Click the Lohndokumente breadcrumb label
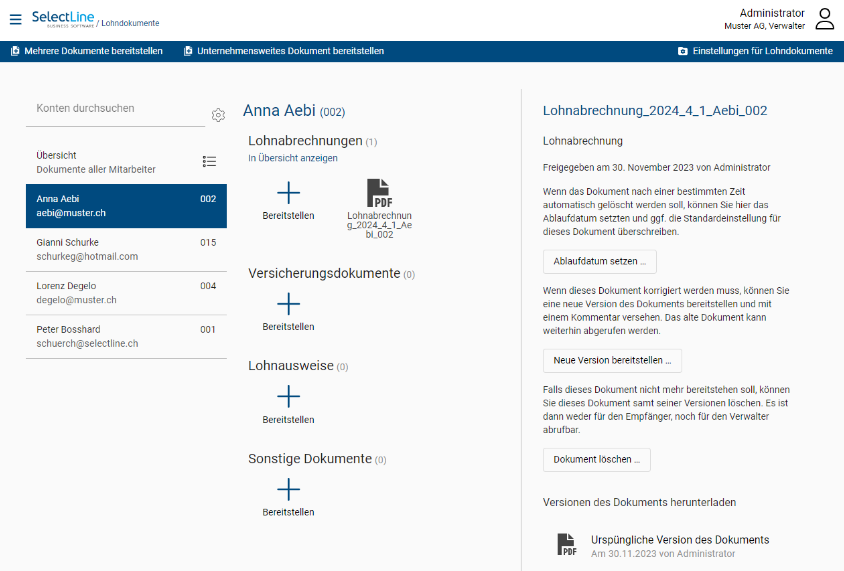This screenshot has width=844, height=571. coord(130,23)
